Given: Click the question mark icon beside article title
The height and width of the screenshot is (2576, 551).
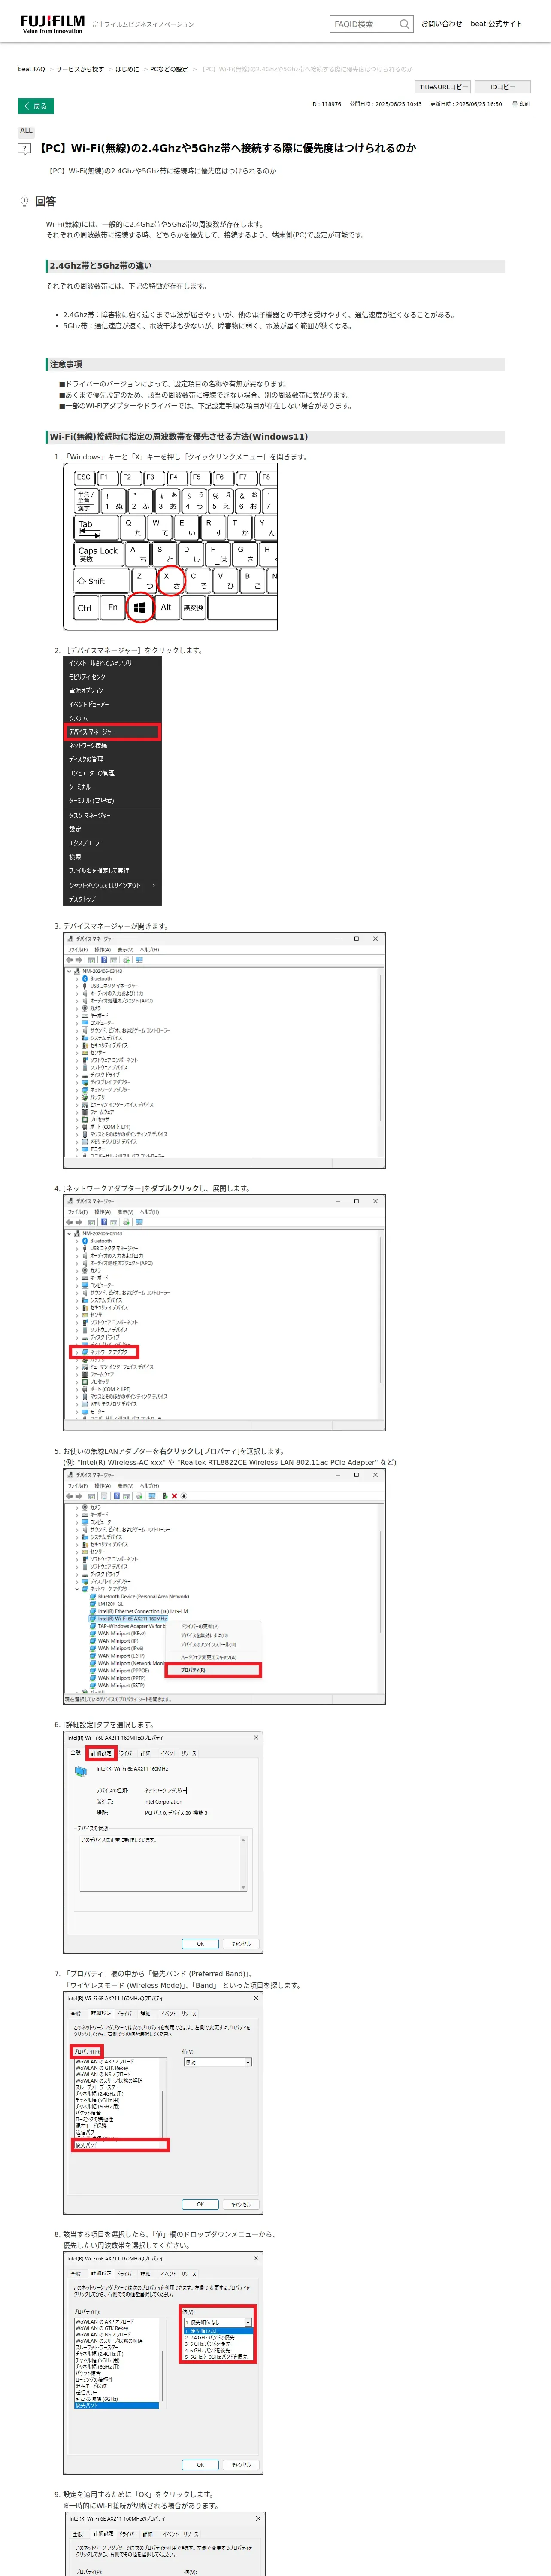Looking at the screenshot, I should 25,149.
